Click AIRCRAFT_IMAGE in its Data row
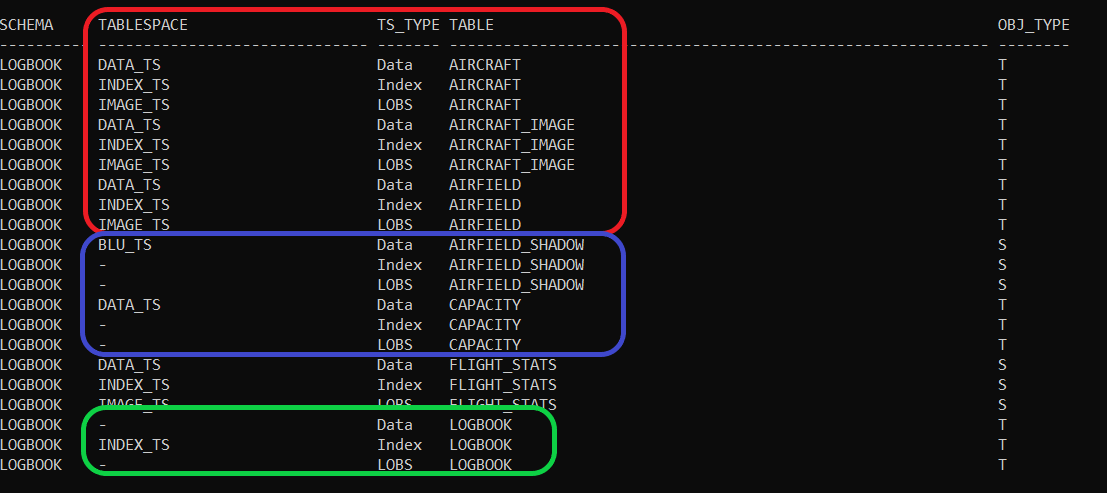This screenshot has width=1107, height=493. click(x=512, y=125)
